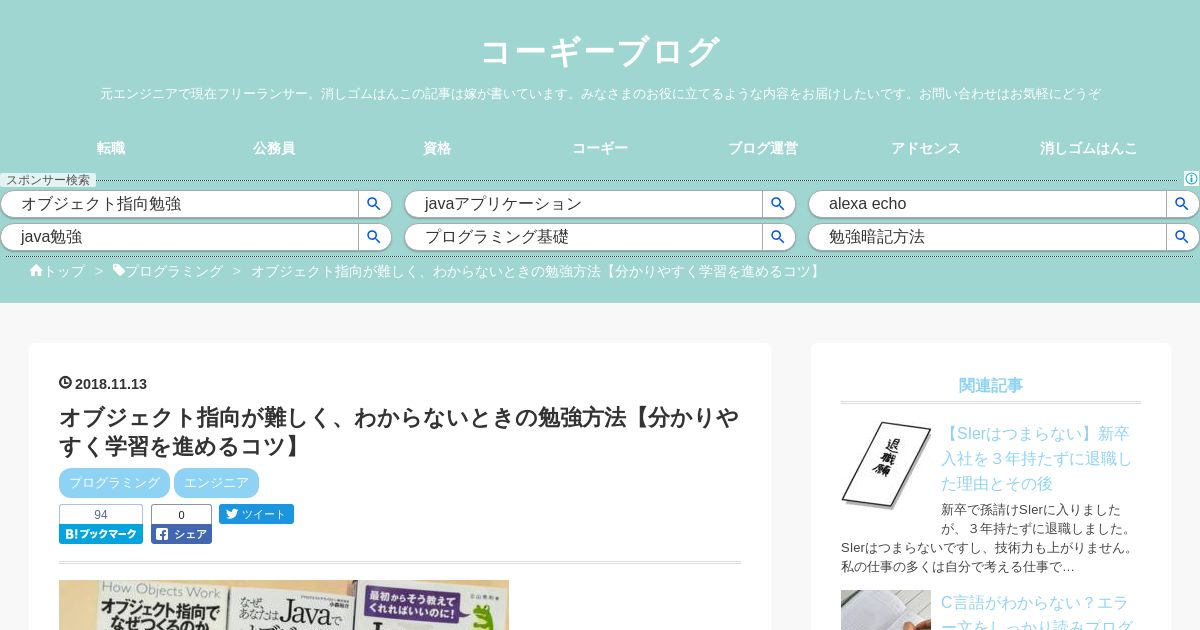This screenshot has height=630, width=1200.
Task: Click search icon for 勉強暗記方法
Action: click(1182, 237)
